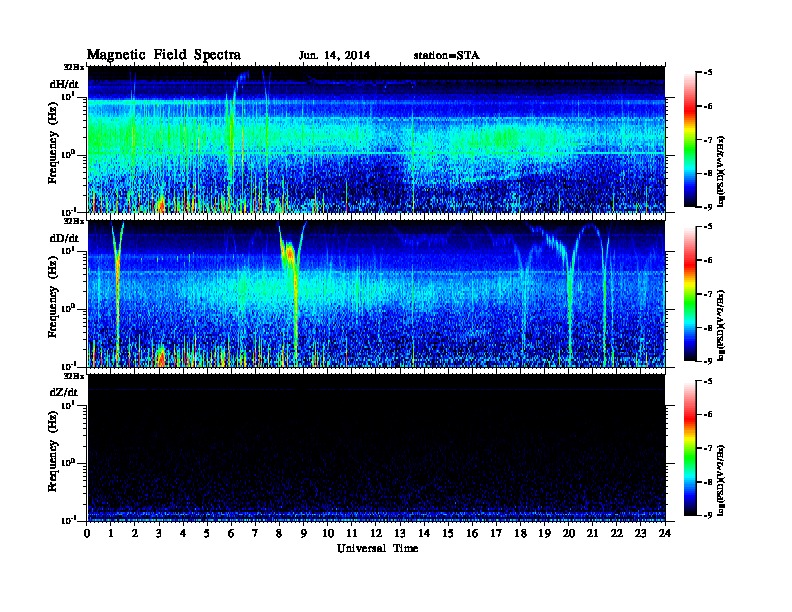Click the red spot near 3 UT at the bottom of the dH/dt spectrogram
The image size is (792, 612).
tap(161, 205)
